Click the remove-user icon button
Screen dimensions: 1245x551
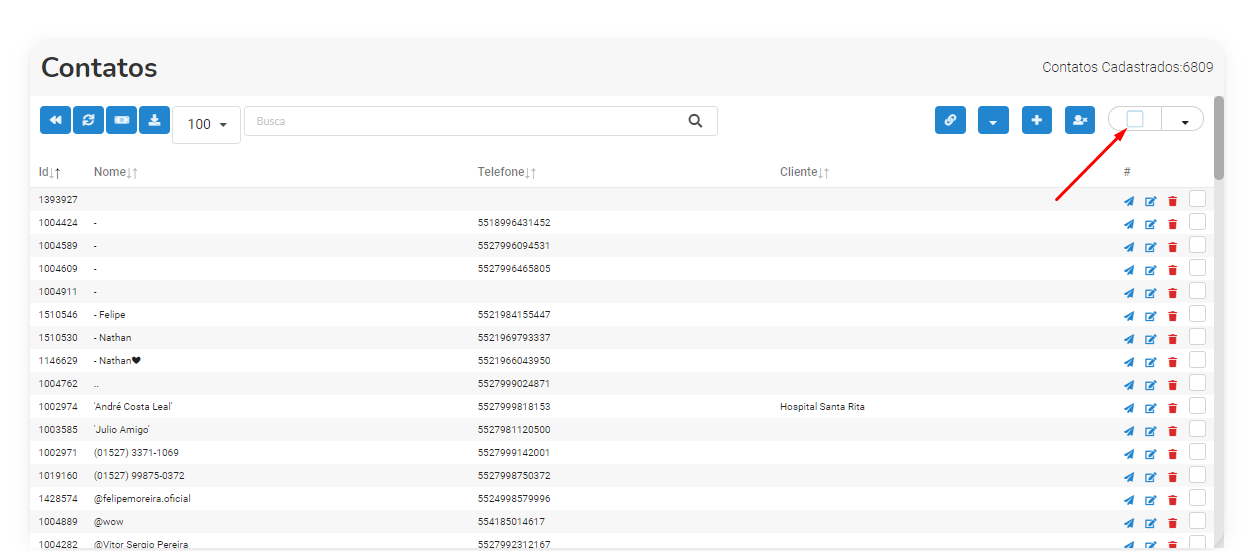tap(1080, 120)
